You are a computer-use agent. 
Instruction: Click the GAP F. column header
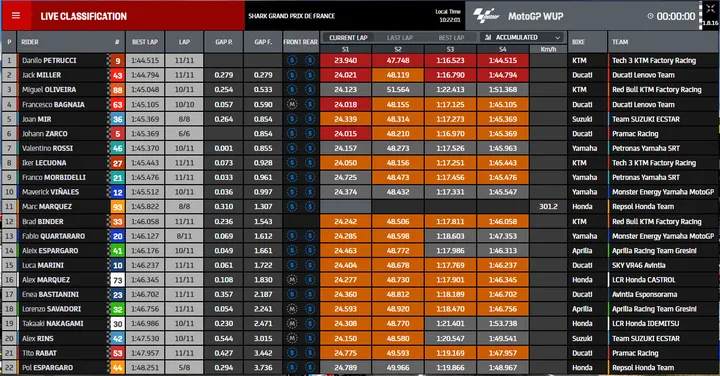tap(263, 42)
